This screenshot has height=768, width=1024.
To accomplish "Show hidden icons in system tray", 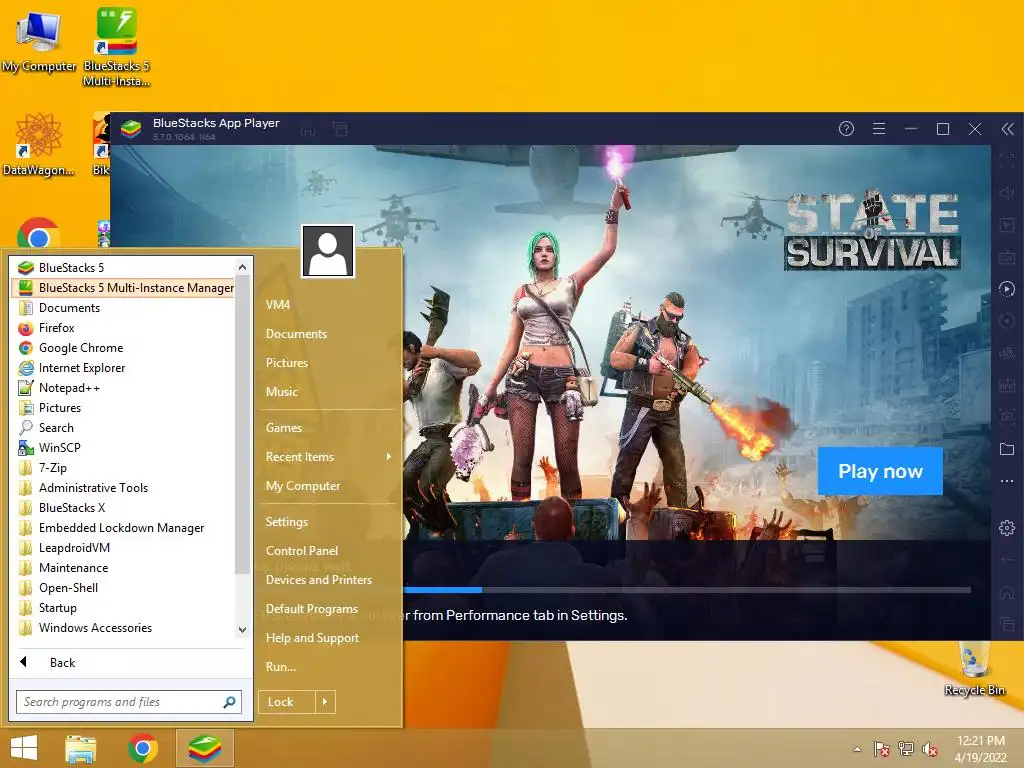I will (857, 749).
